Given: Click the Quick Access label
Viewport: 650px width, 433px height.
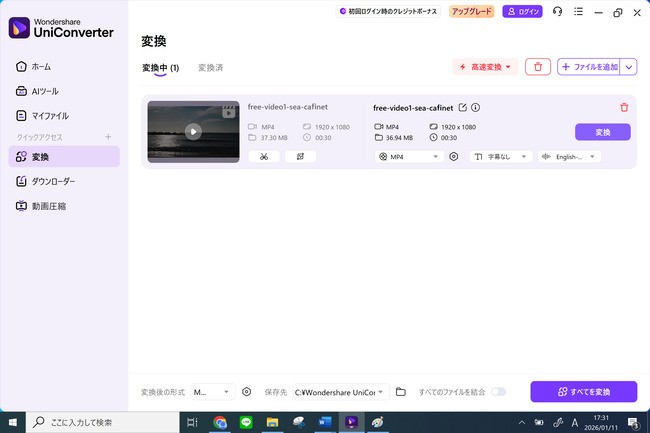Looking at the screenshot, I should 39,137.
